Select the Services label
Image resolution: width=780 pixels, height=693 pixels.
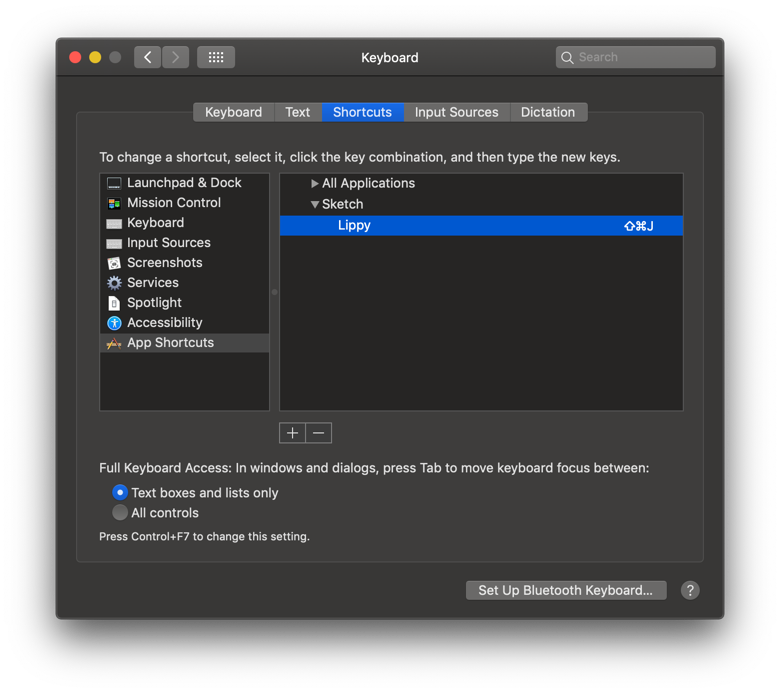pos(153,283)
